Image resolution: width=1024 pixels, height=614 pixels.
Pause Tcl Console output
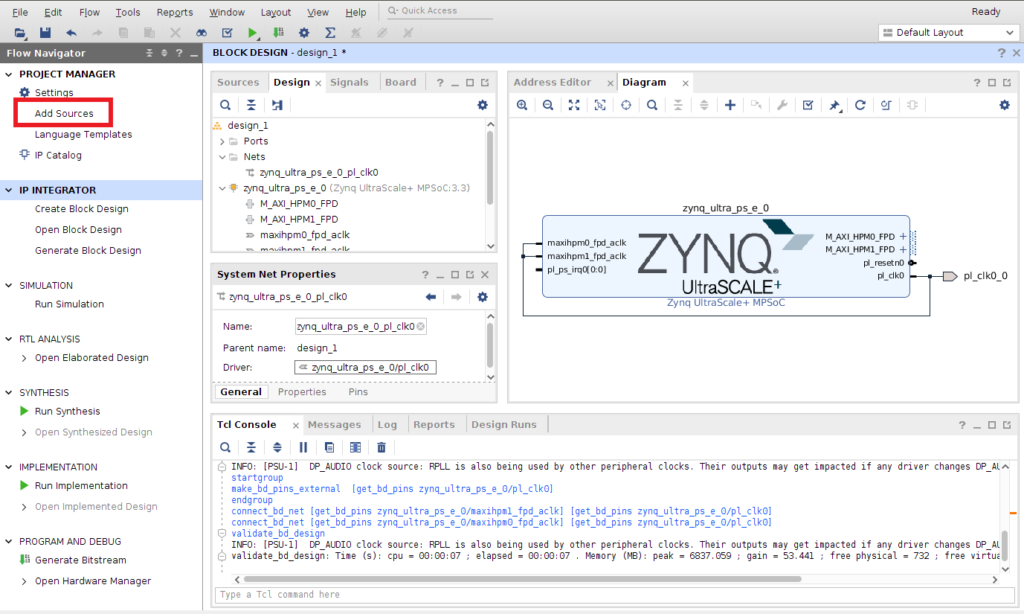click(303, 447)
